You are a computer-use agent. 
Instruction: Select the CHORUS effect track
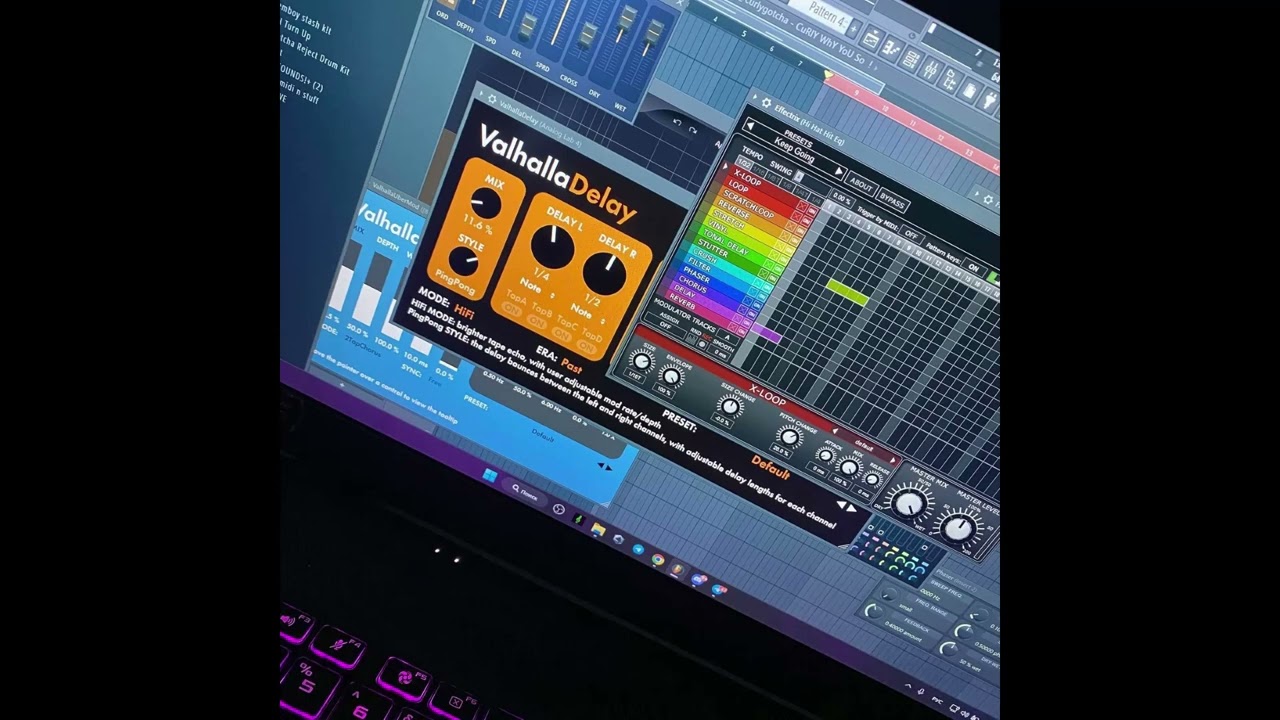pyautogui.click(x=693, y=285)
